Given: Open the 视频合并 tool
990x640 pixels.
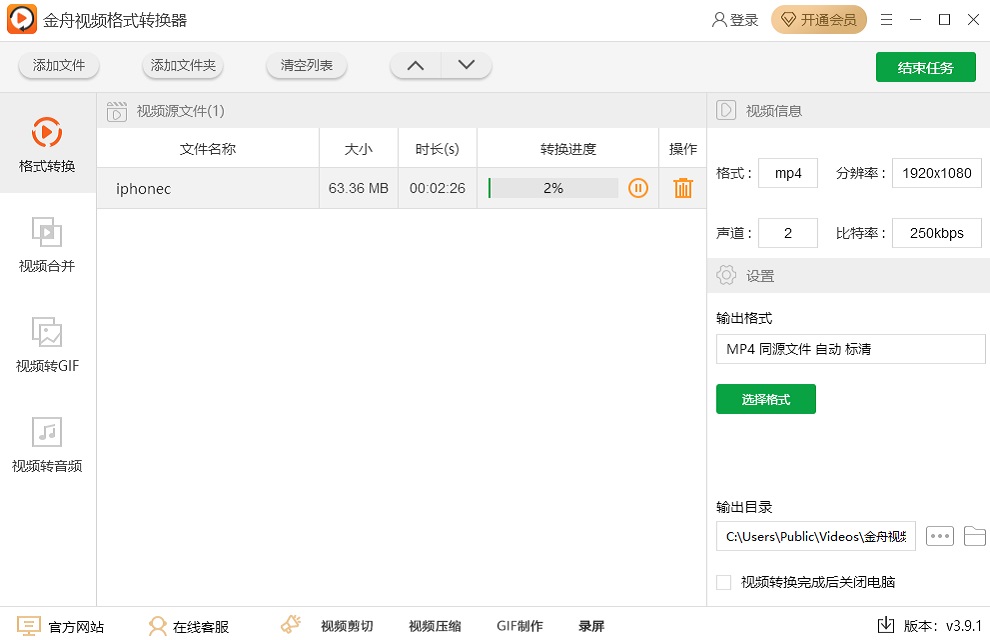Looking at the screenshot, I should (47, 243).
